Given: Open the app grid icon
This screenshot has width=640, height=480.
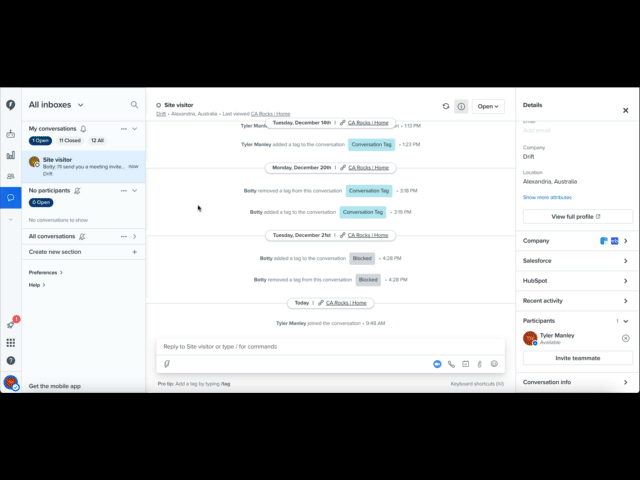Looking at the screenshot, I should (11, 342).
